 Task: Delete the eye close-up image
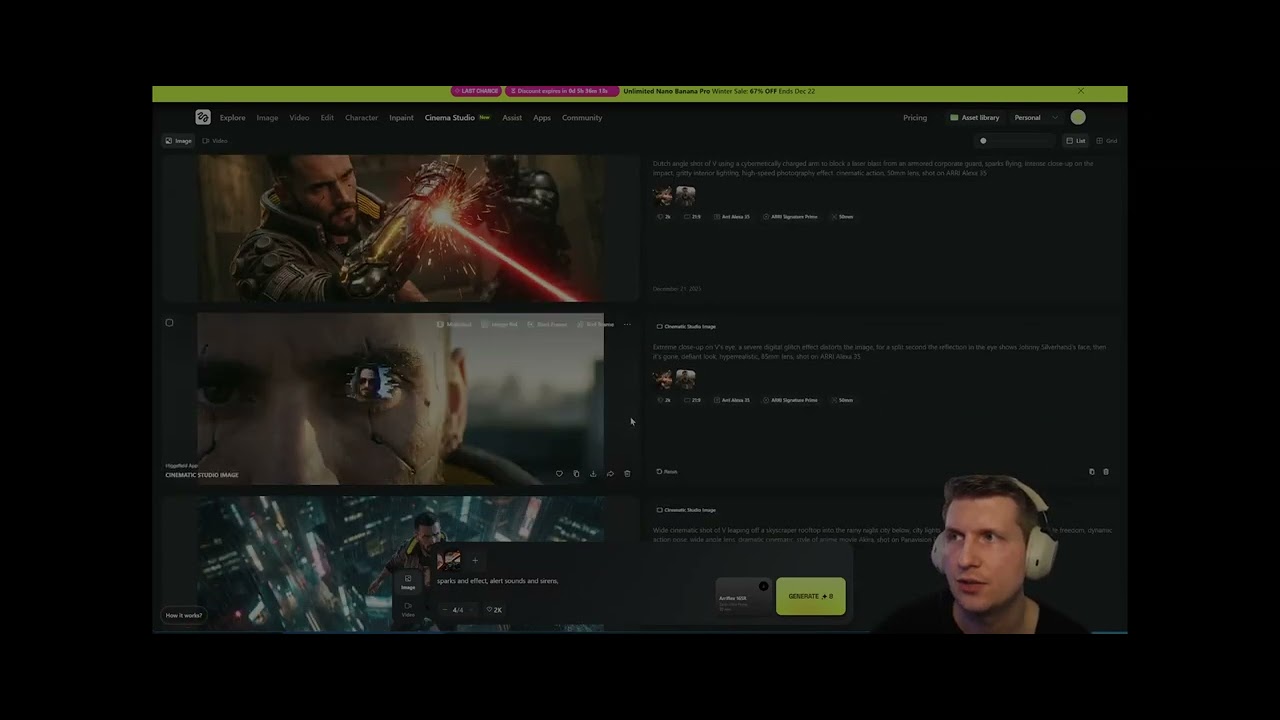point(627,474)
